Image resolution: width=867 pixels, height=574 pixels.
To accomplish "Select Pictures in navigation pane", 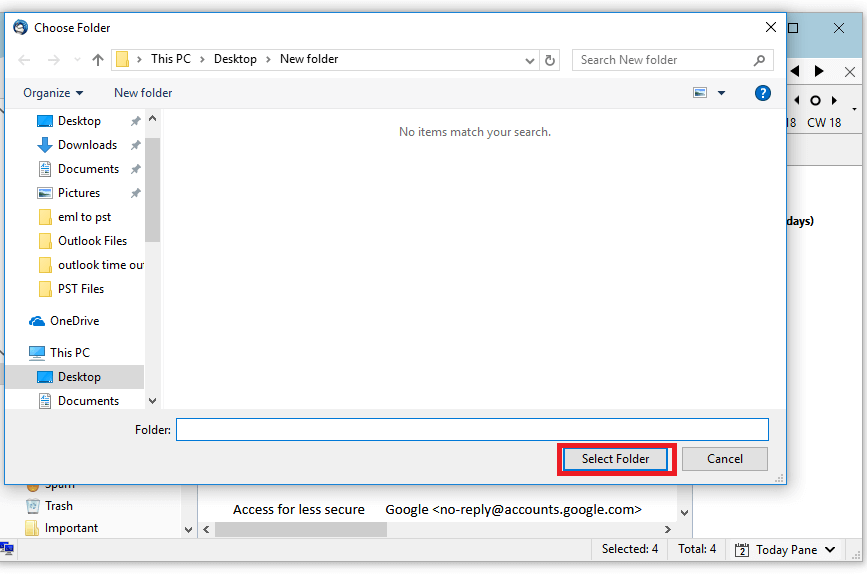I will pos(79,193).
